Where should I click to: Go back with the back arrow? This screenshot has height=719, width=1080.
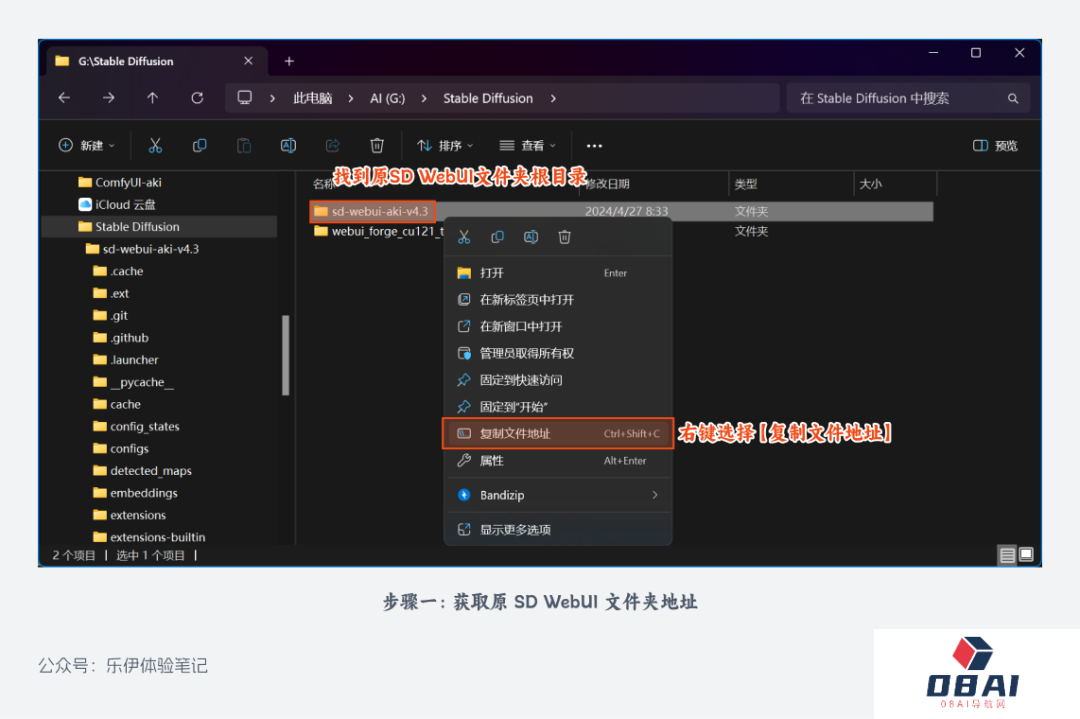pyautogui.click(x=64, y=98)
